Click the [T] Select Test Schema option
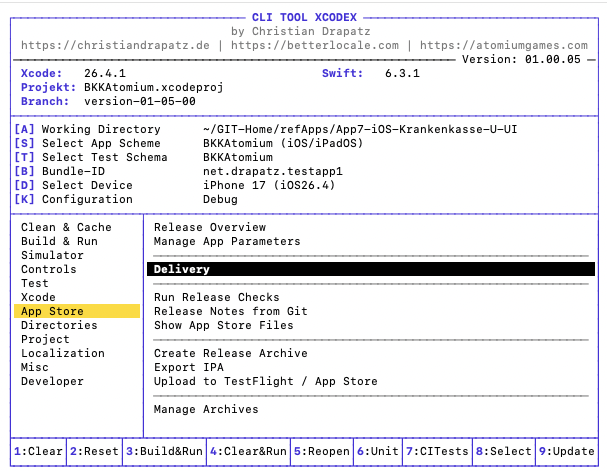 (91, 157)
